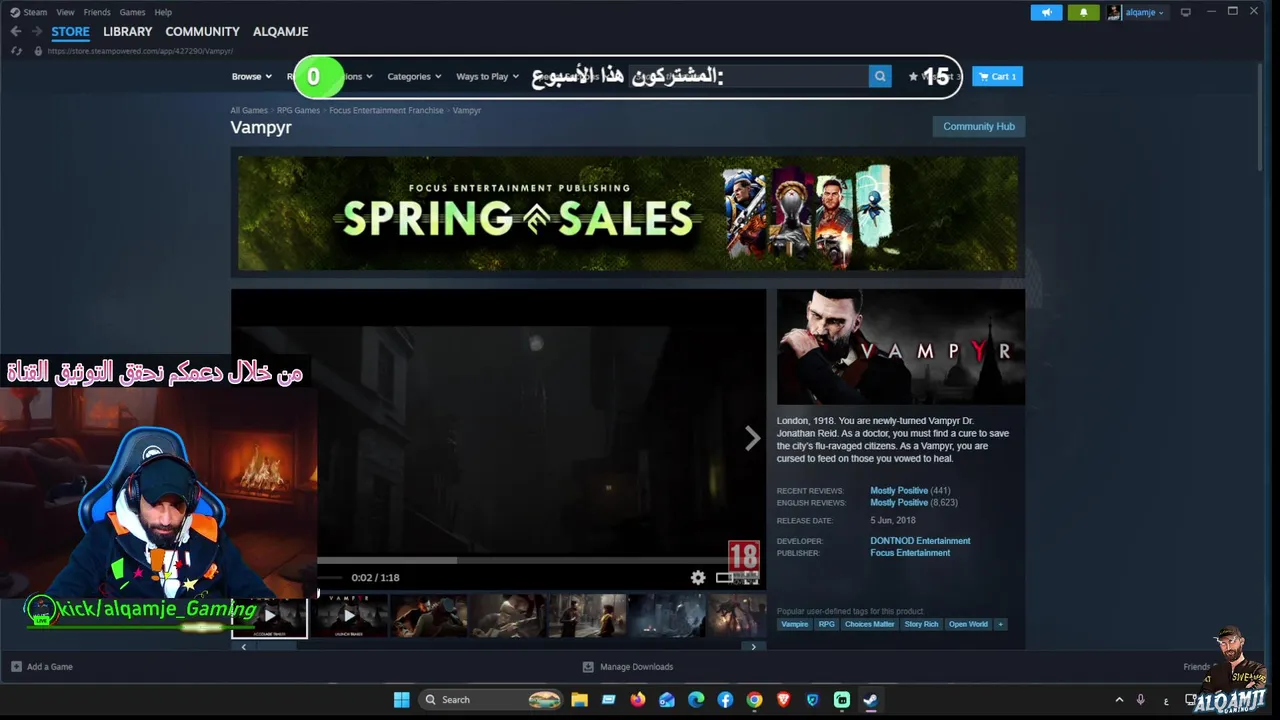This screenshot has height=720, width=1280.
Task: Open the Cart 1 button
Action: click(x=997, y=76)
